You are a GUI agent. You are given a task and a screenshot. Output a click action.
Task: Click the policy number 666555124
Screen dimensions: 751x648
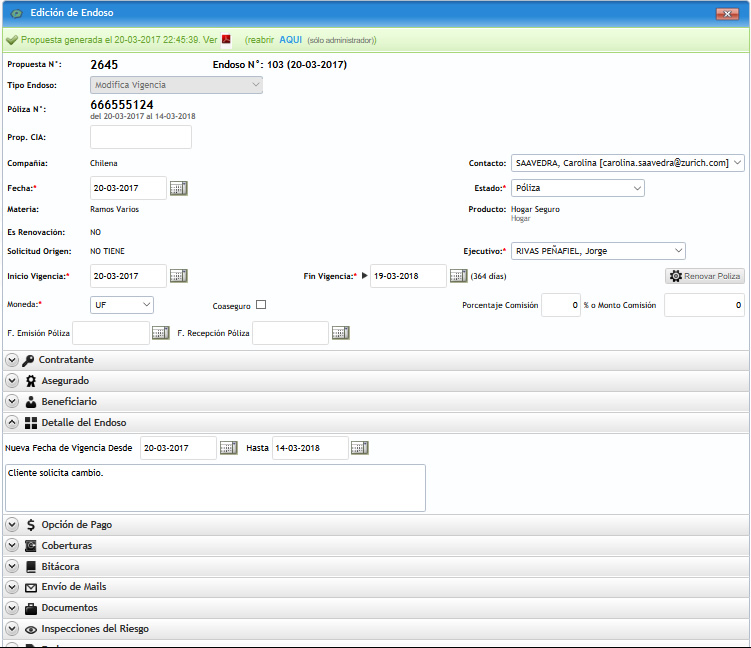click(x=122, y=105)
